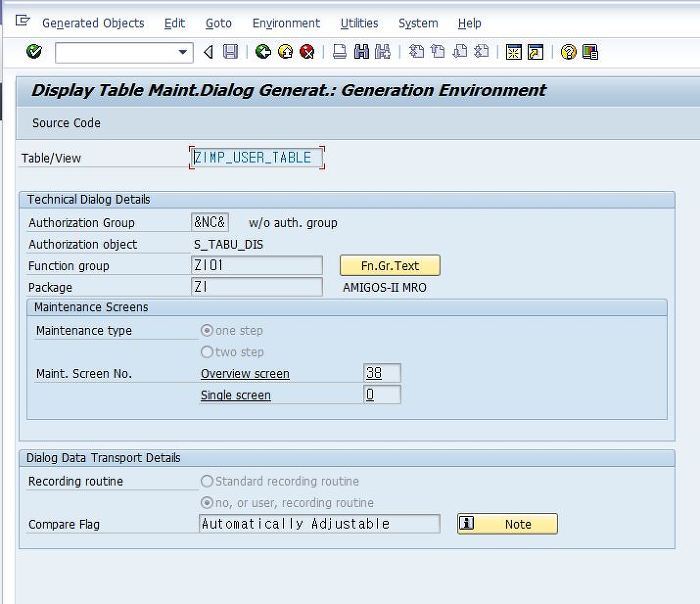Screen dimensions: 700x604
Task: Click the Last Page icon
Action: [481, 52]
